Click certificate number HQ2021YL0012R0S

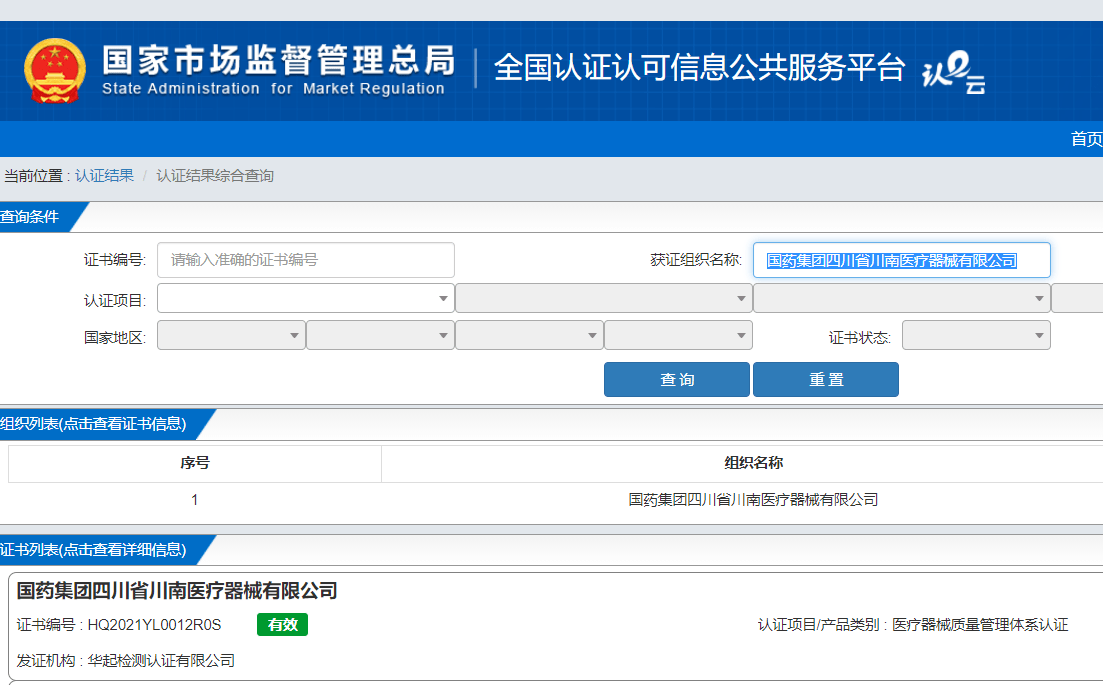[154, 625]
